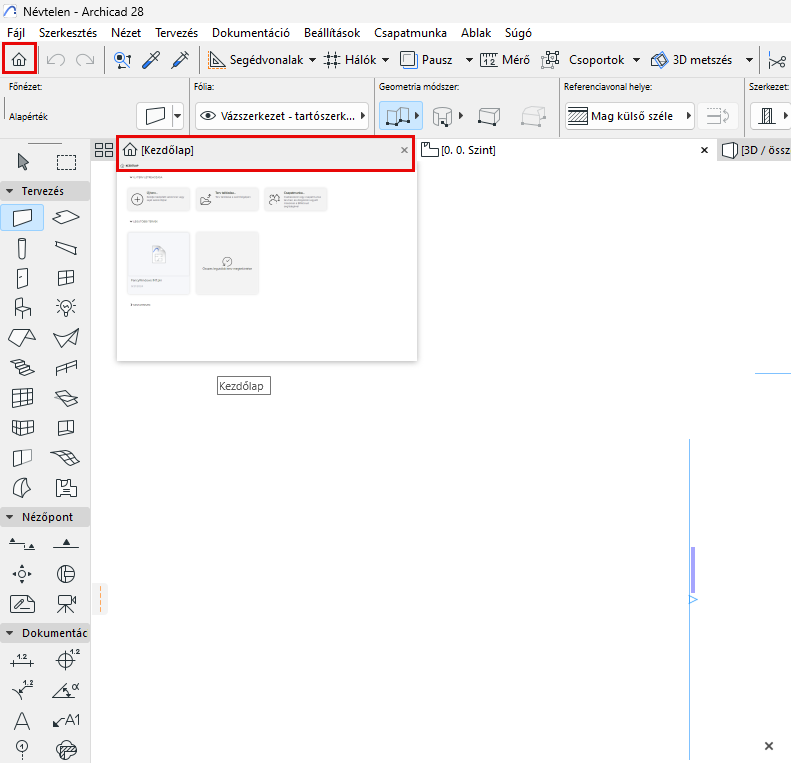
Task: Select the Arrow tool
Action: click(23, 162)
